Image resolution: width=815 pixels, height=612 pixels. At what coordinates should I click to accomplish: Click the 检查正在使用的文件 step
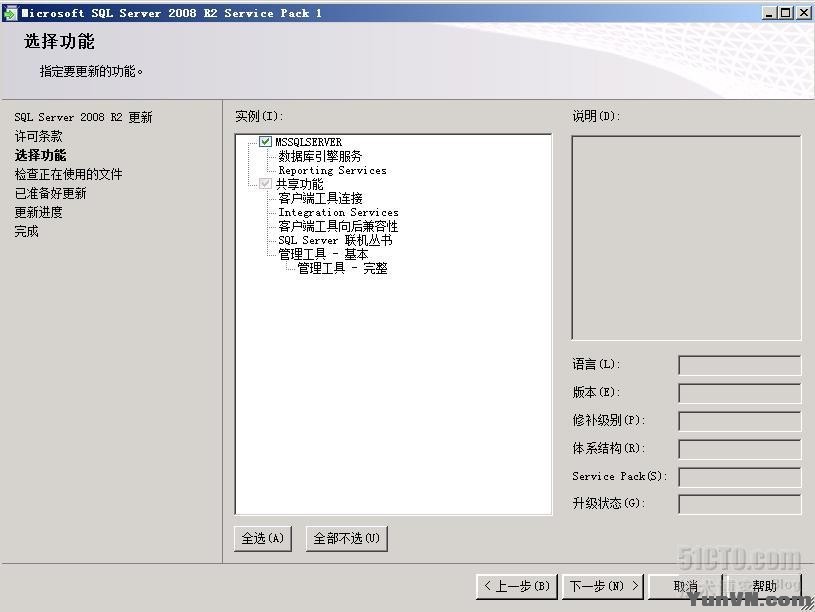coord(68,174)
